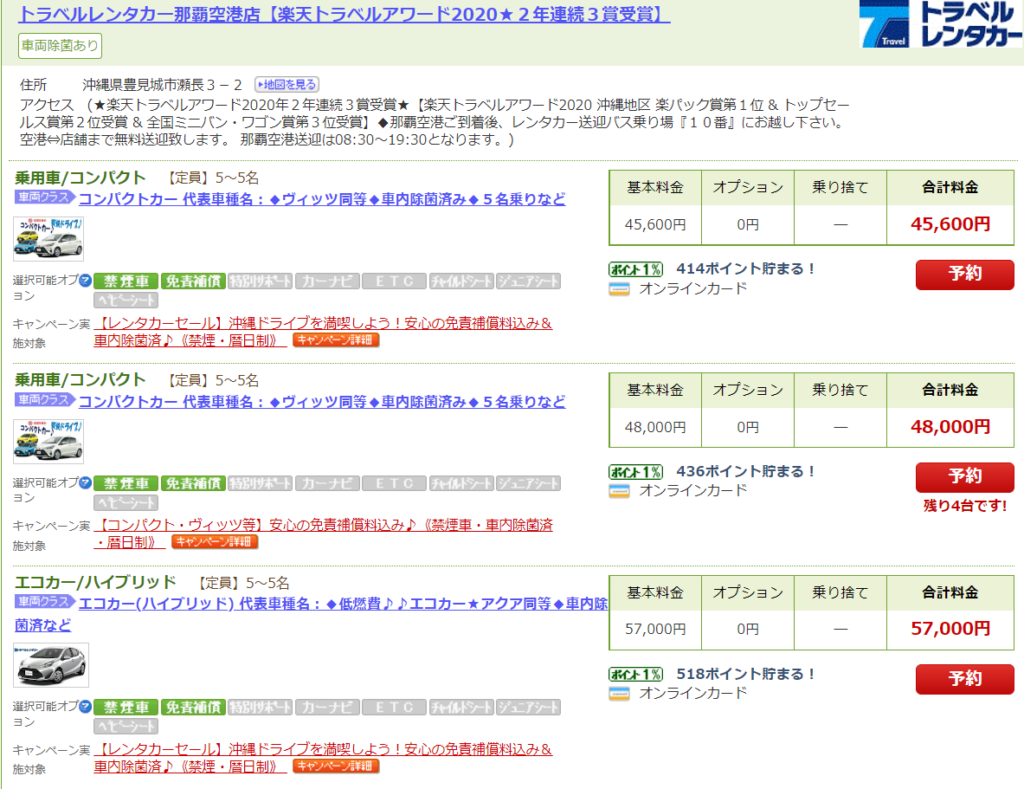This screenshot has height=789, width=1024.
Task: Click the 414ポイント貯まる! text
Action: click(x=745, y=268)
